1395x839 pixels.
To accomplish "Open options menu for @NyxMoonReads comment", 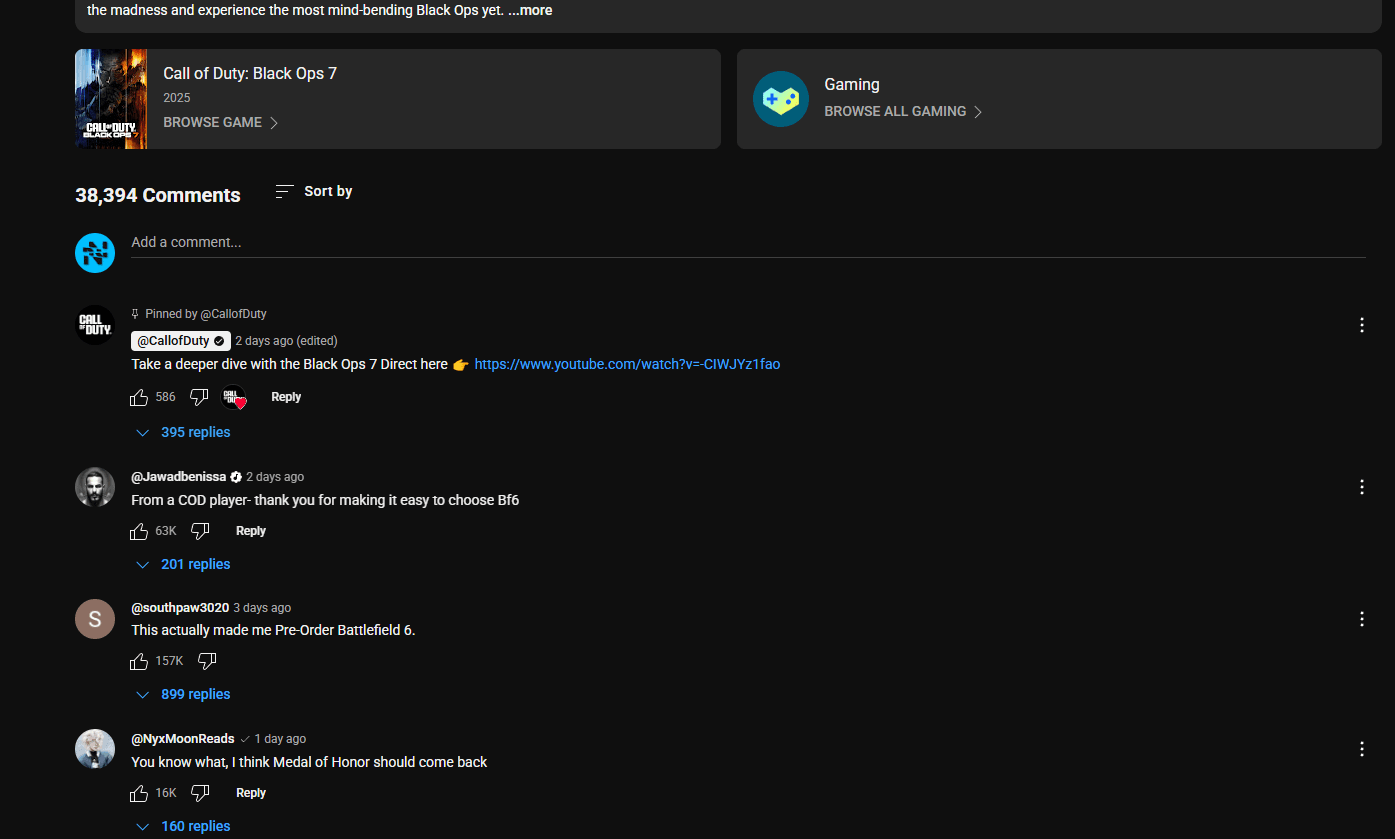I will 1362,749.
